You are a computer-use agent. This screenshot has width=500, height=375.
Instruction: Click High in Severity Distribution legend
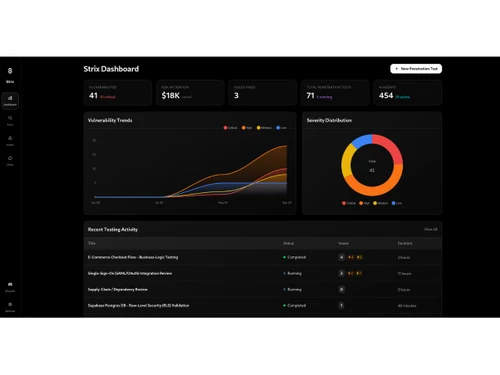point(364,203)
